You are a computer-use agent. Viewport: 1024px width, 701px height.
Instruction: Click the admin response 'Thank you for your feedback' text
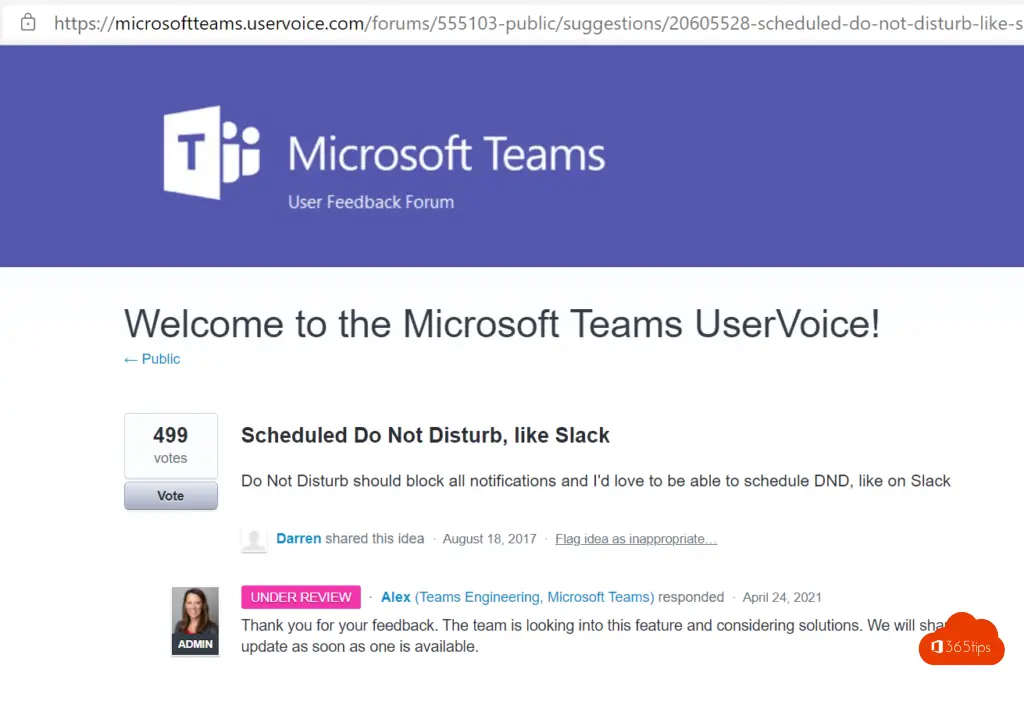click(x=594, y=636)
